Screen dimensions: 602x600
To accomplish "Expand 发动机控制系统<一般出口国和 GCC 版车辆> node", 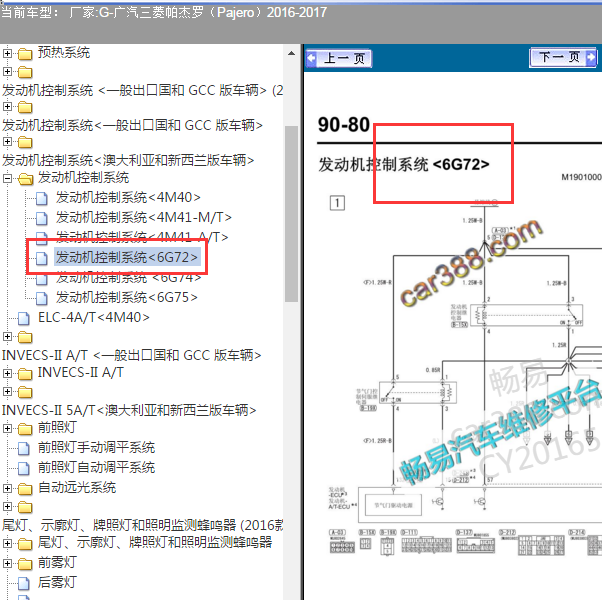I will 7,106.
